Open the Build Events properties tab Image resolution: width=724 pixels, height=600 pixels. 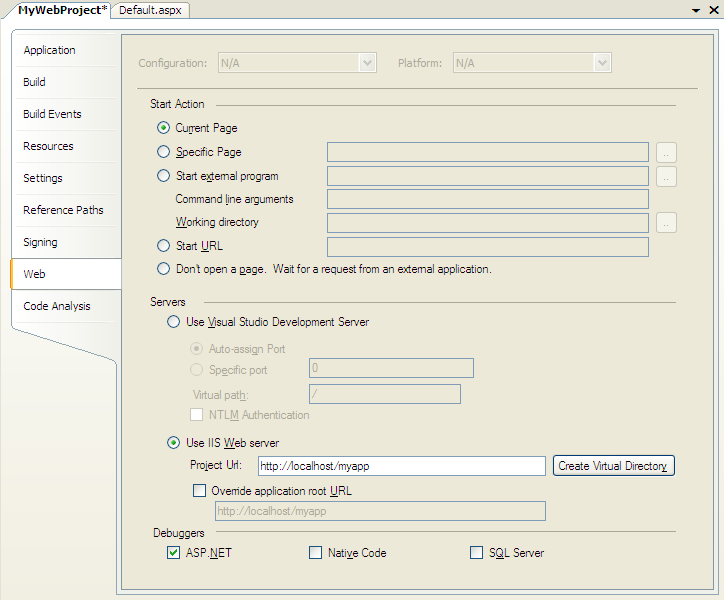click(52, 114)
